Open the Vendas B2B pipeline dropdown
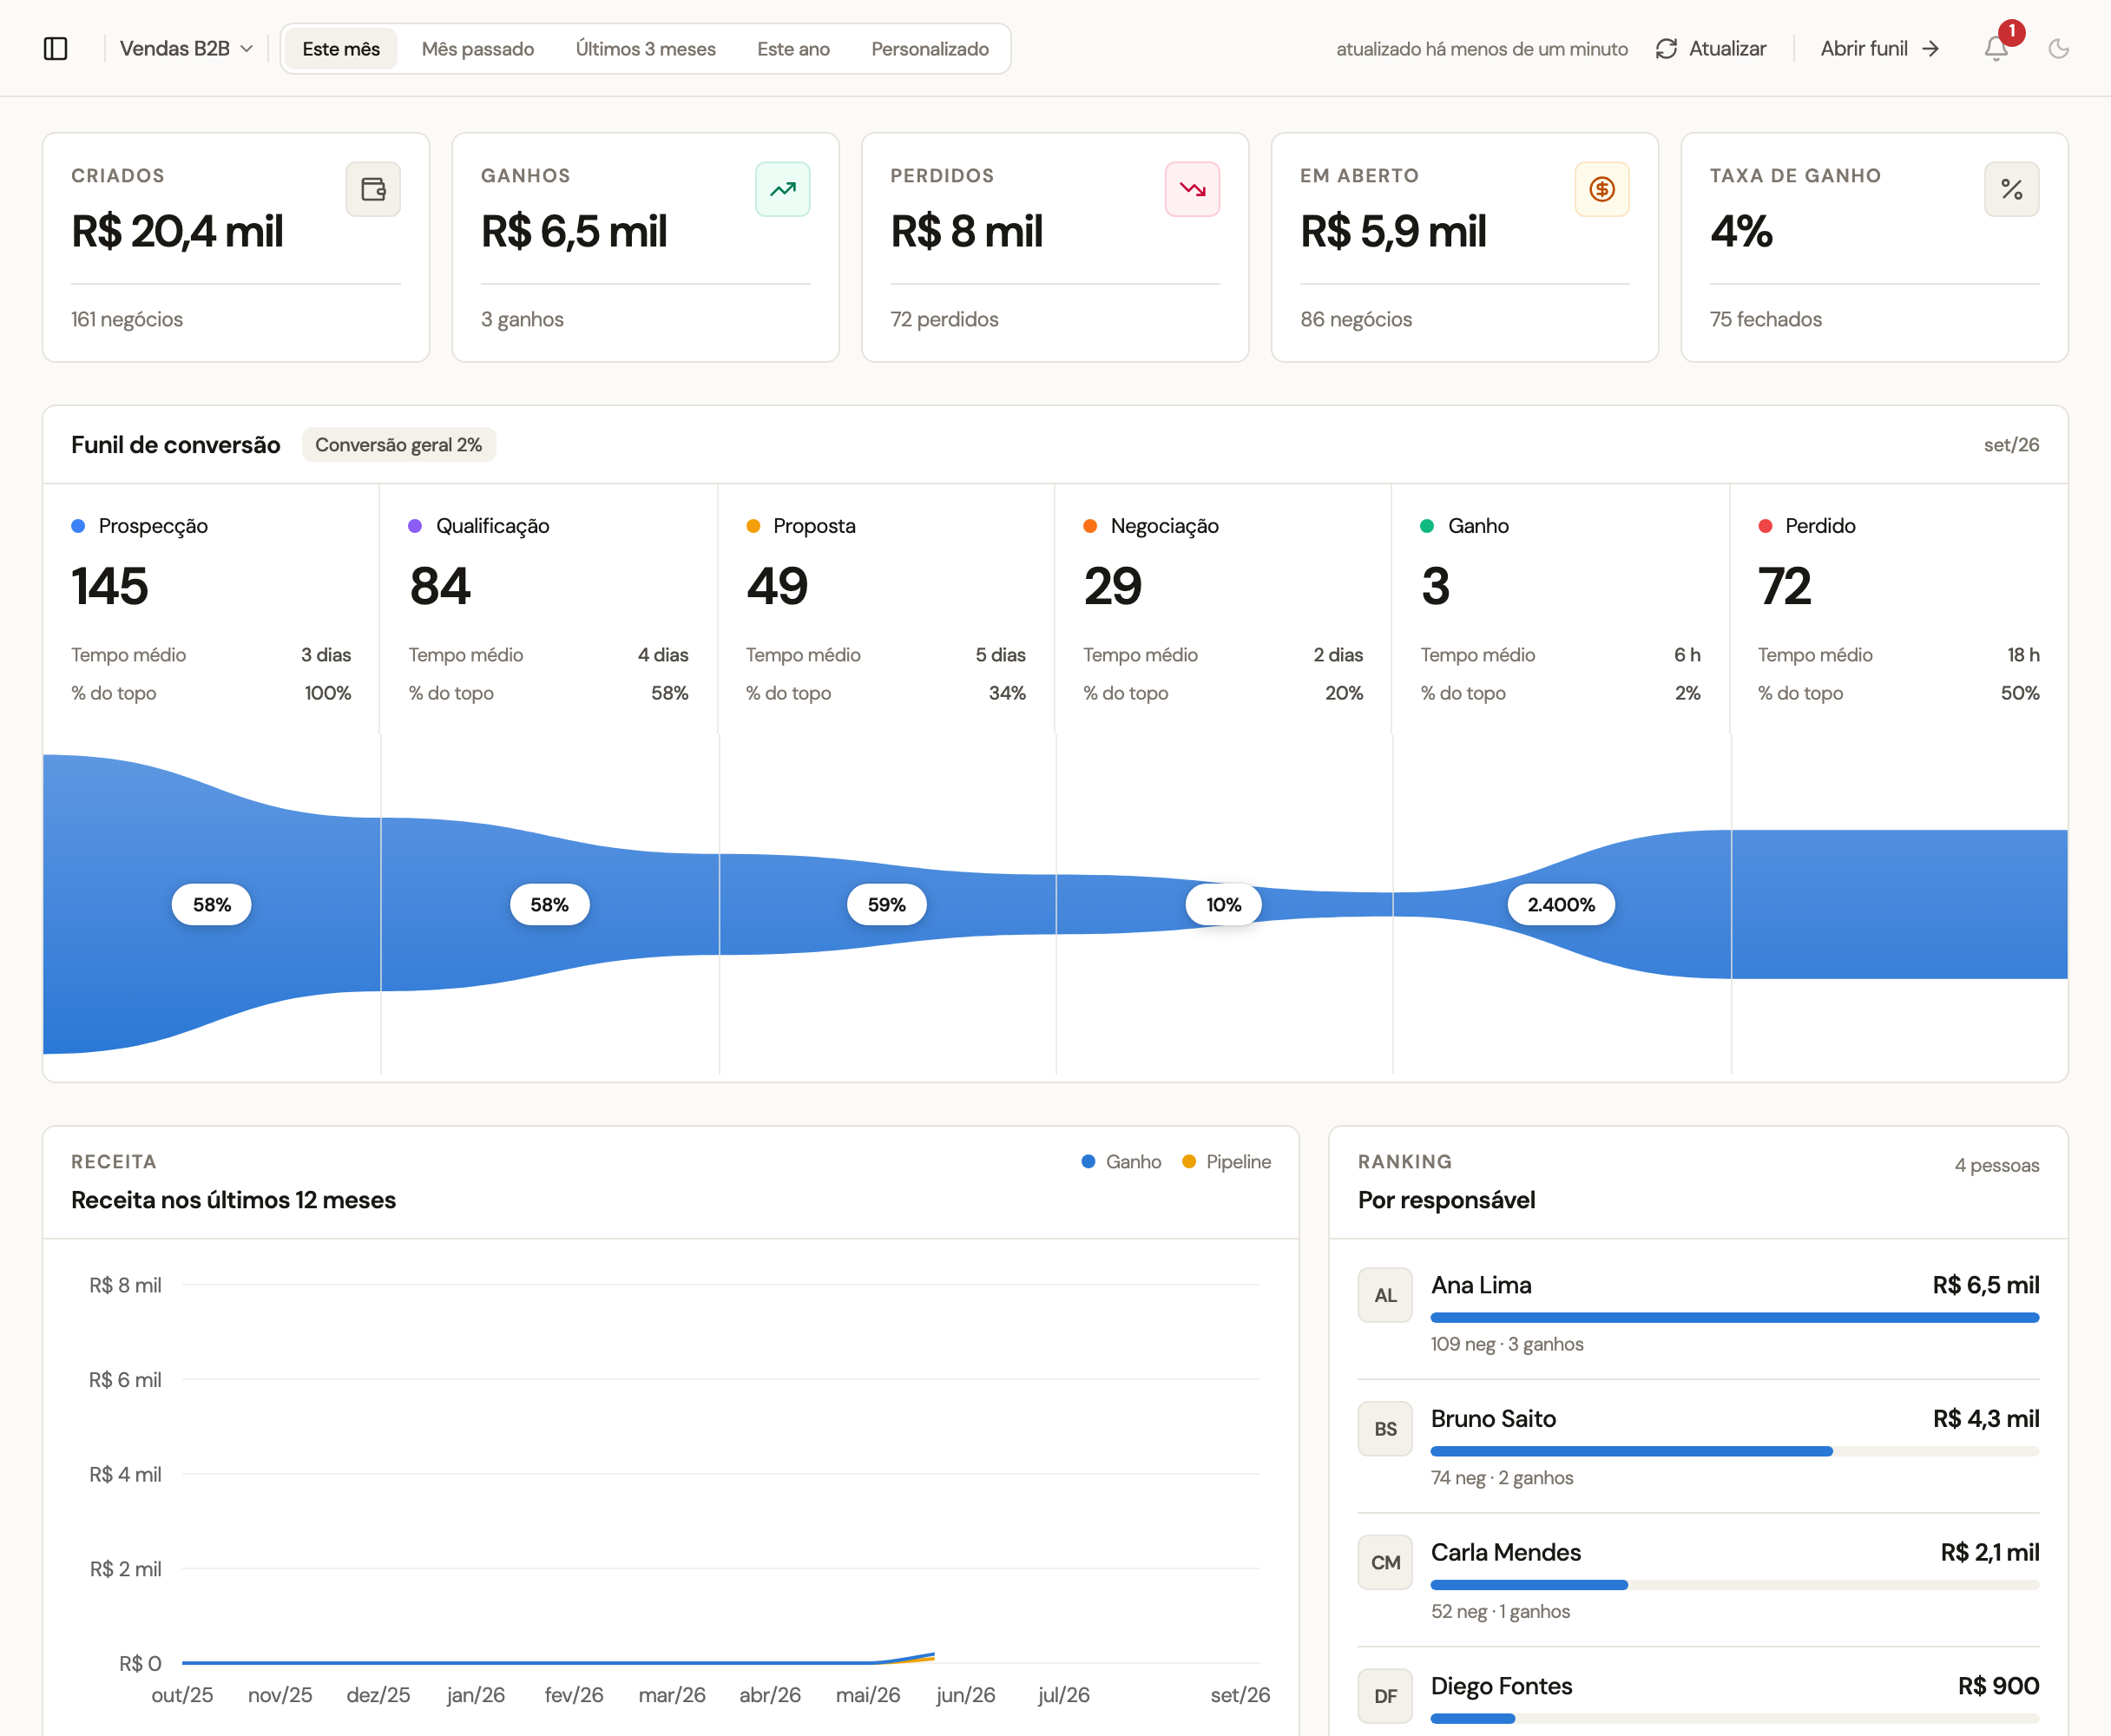The width and height of the screenshot is (2111, 1736). click(186, 49)
